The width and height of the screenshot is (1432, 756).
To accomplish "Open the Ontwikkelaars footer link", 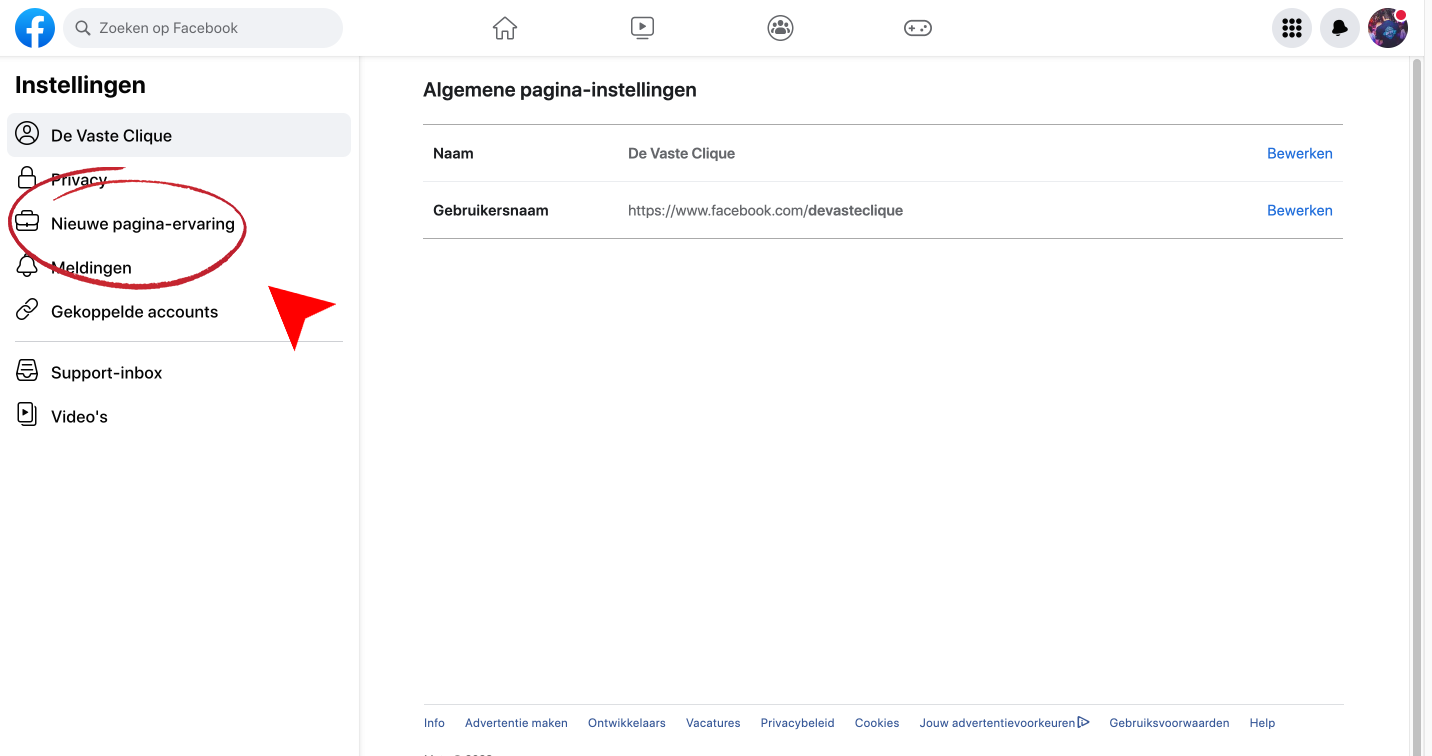I will (x=627, y=723).
